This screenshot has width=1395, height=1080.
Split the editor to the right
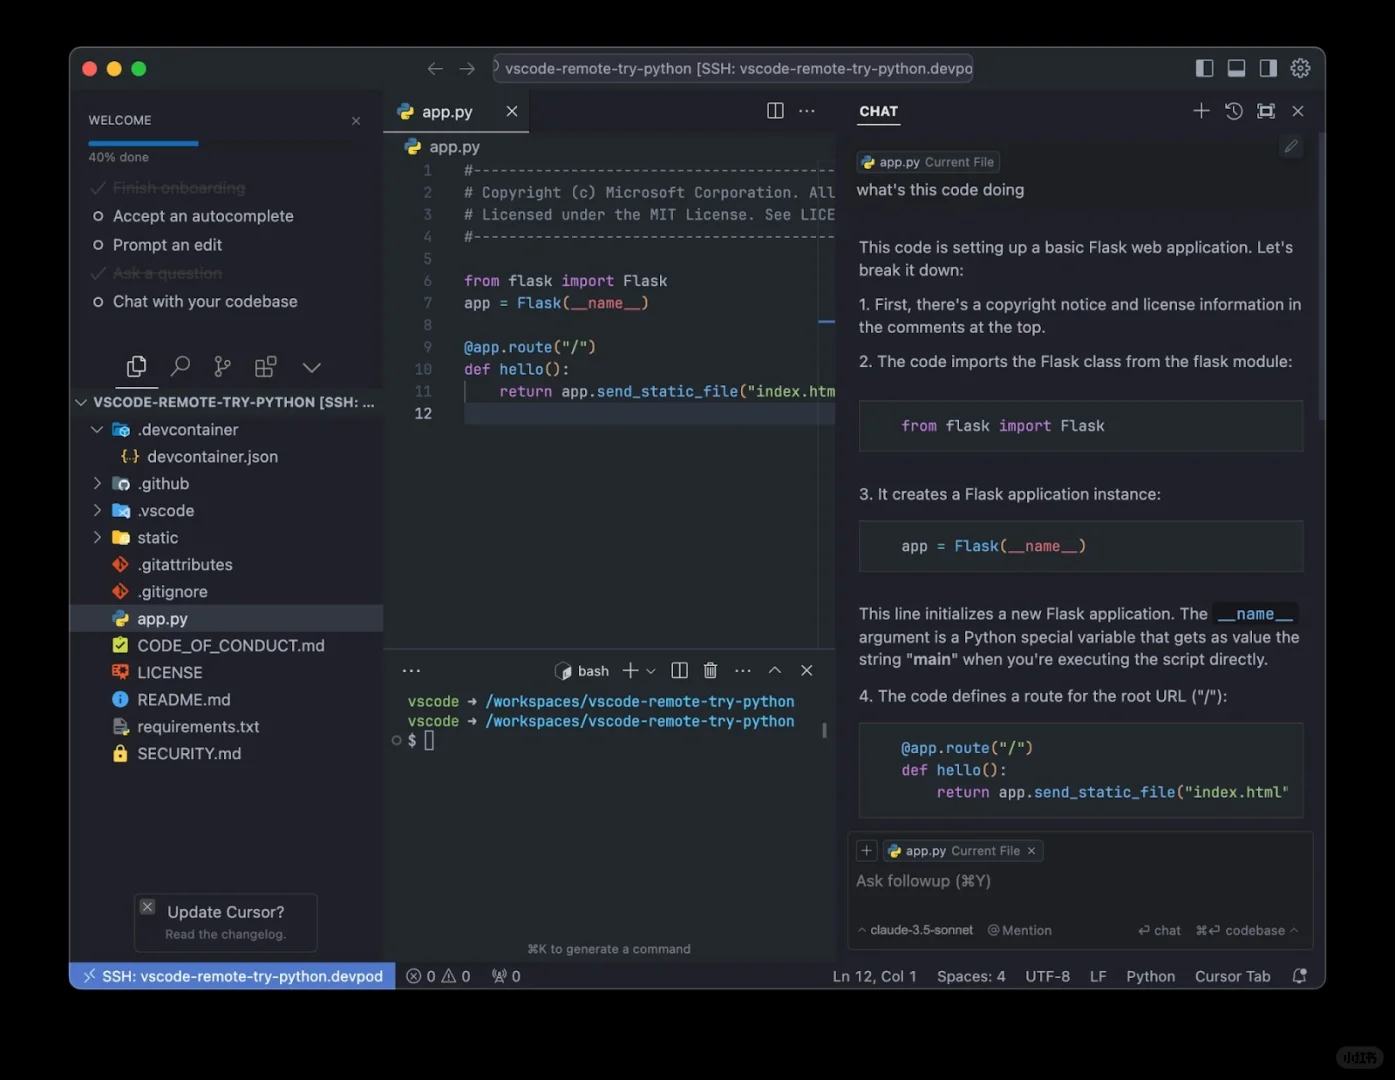(775, 111)
